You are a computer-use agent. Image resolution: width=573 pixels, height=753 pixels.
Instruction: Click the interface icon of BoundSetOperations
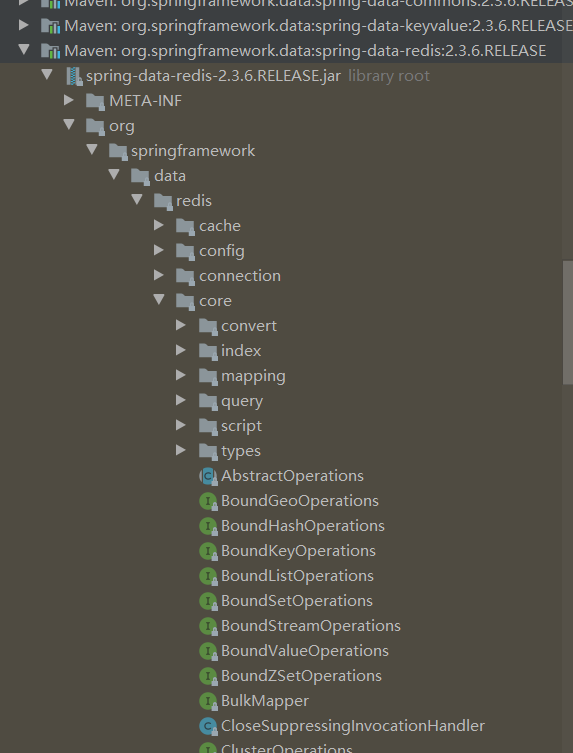coord(208,601)
